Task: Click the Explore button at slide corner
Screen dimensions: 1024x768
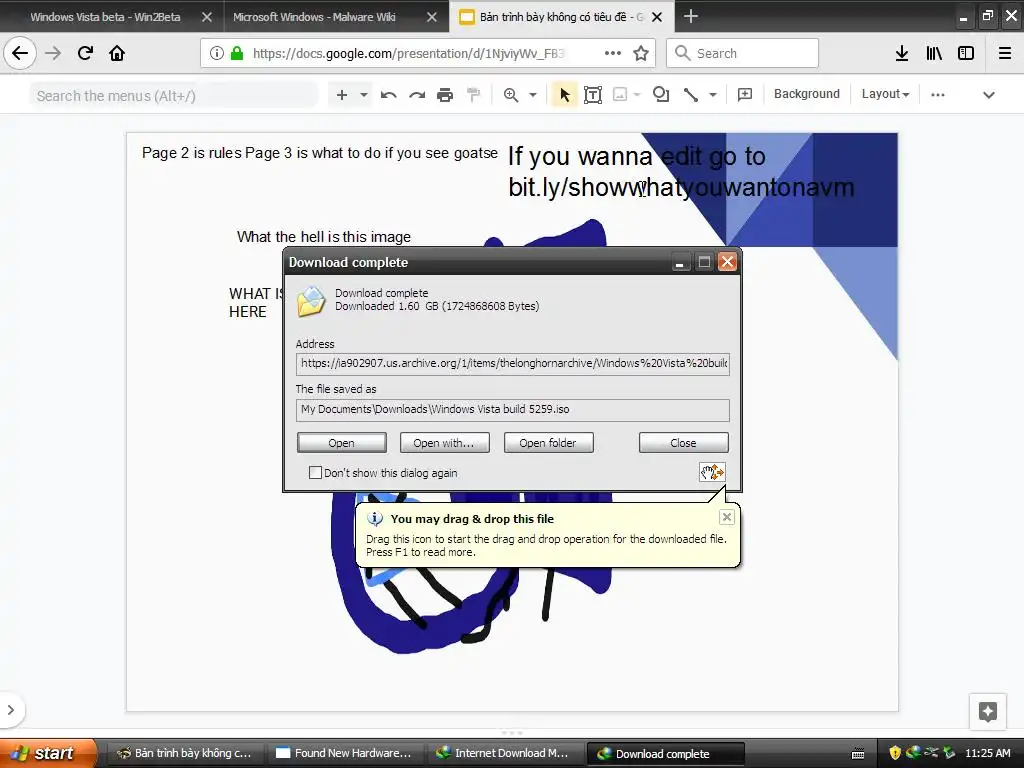Action: (987, 711)
